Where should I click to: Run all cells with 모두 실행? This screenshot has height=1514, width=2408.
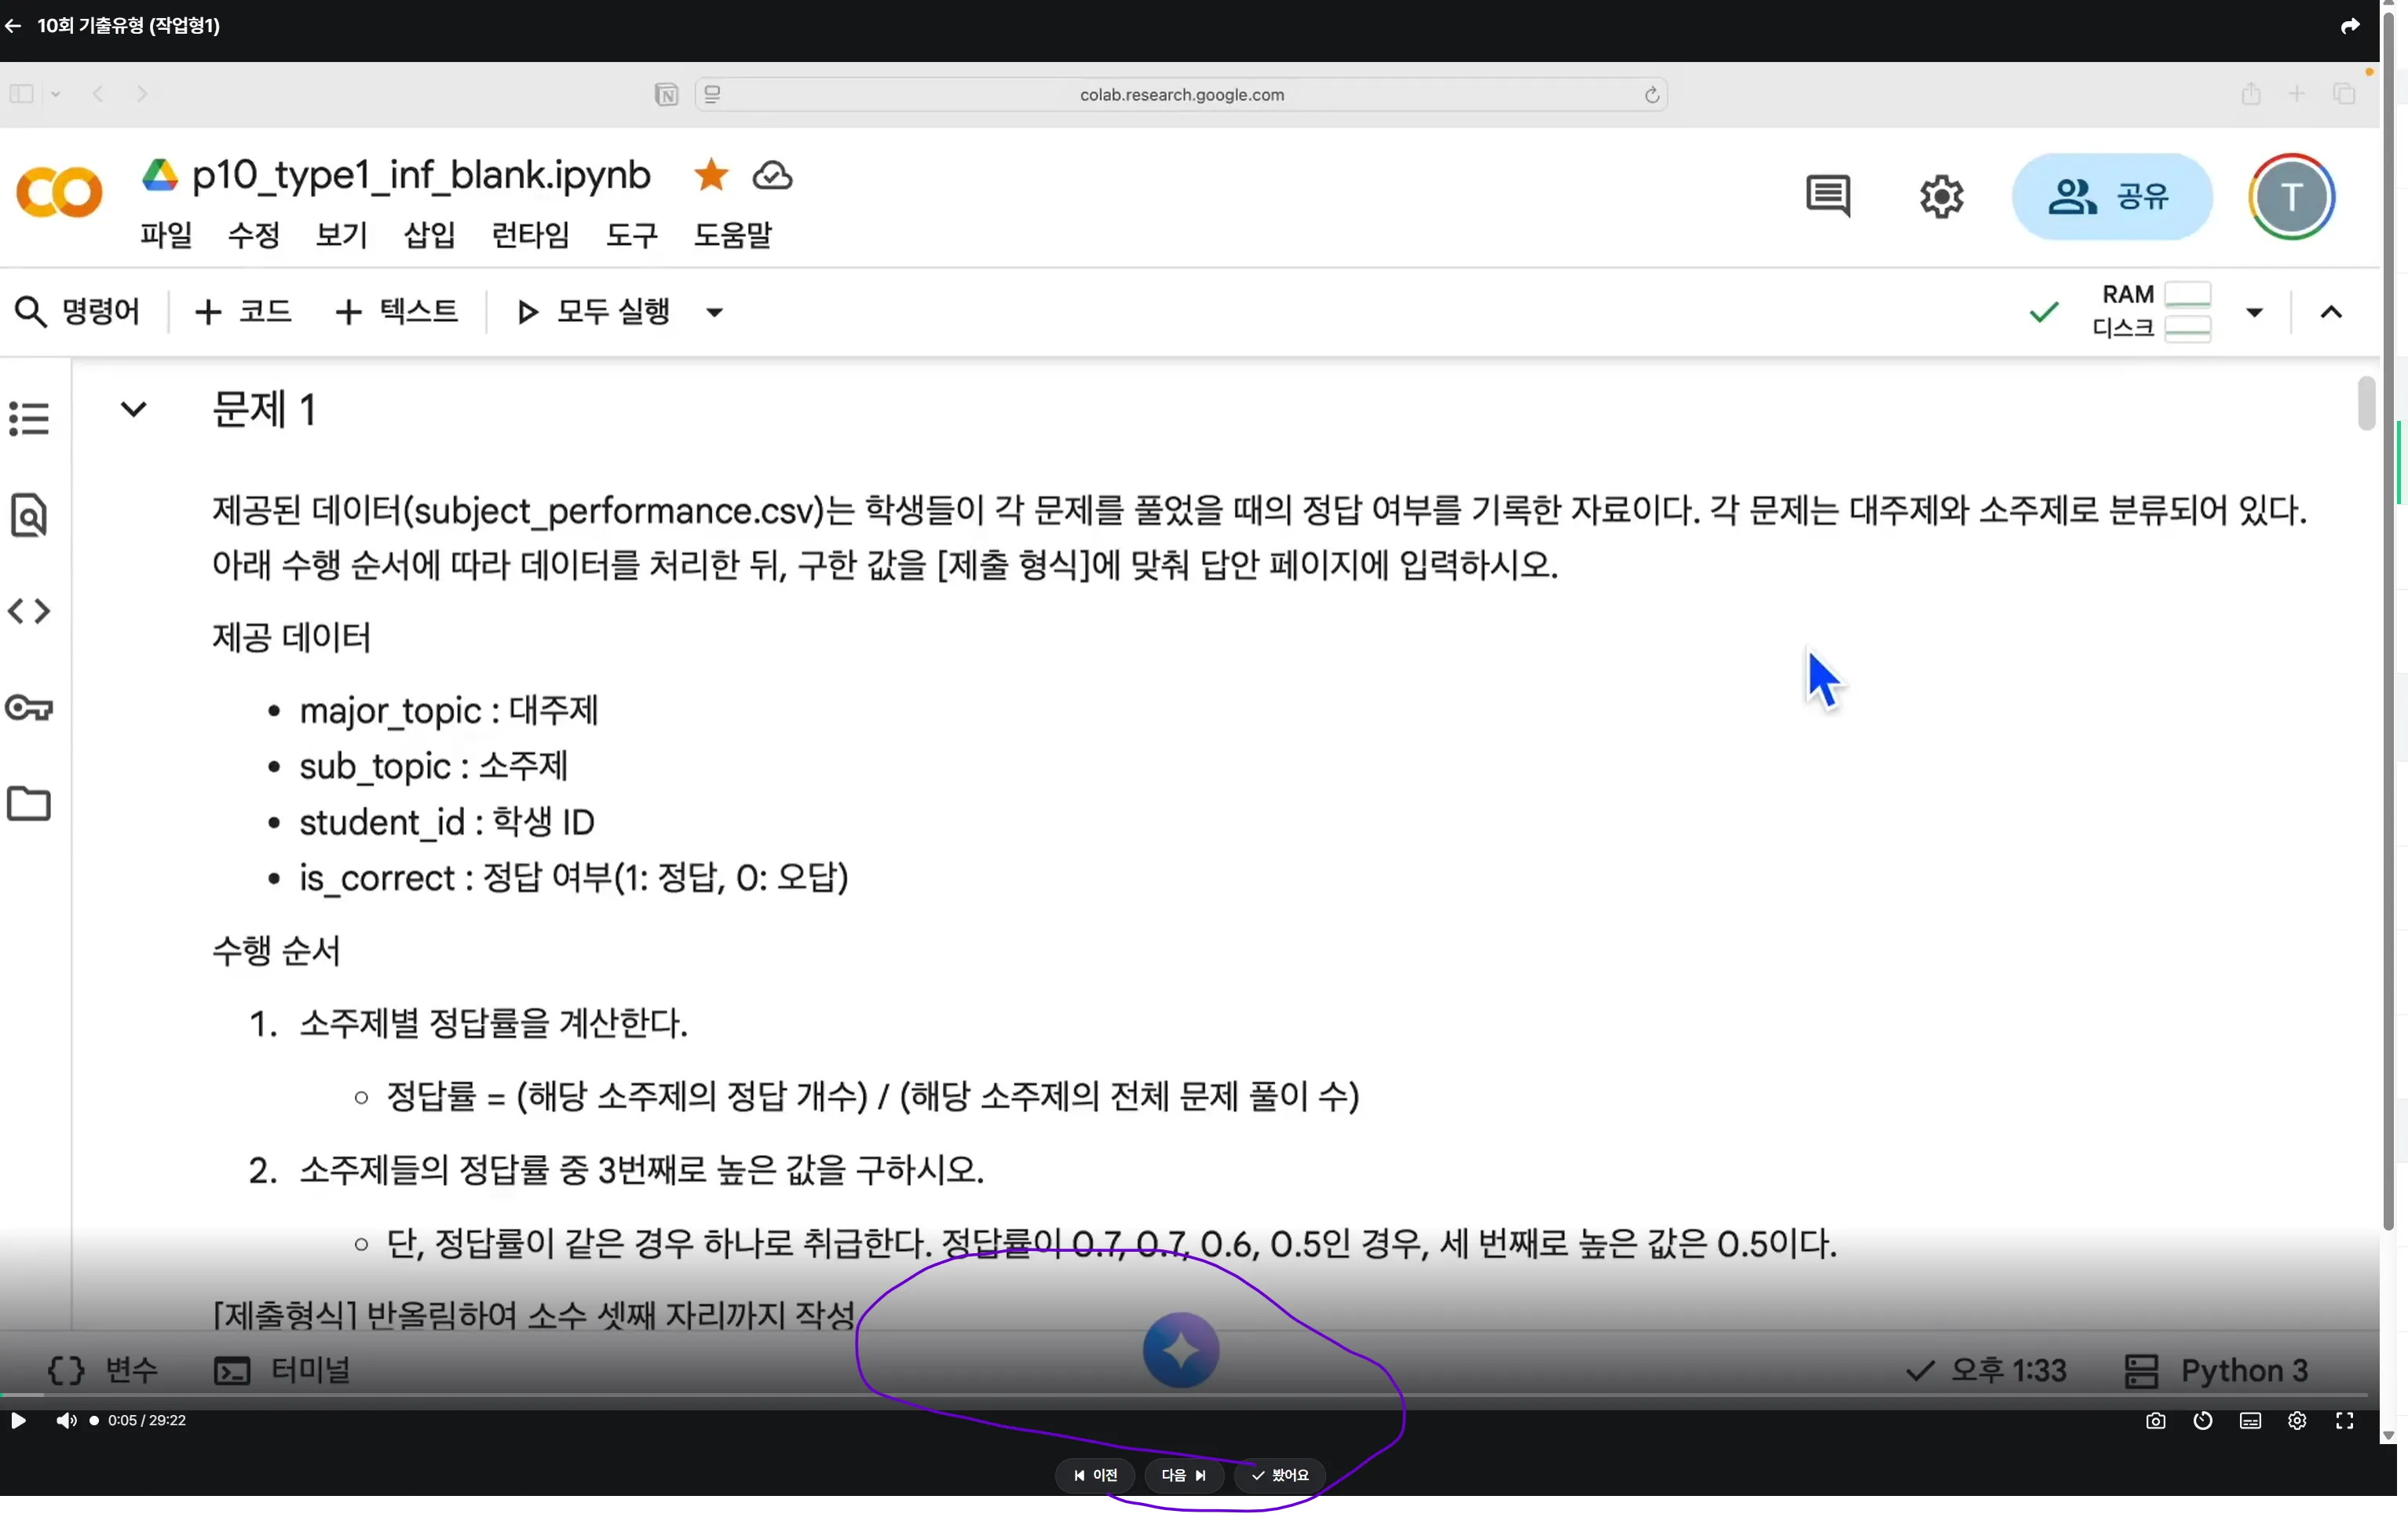tap(594, 312)
